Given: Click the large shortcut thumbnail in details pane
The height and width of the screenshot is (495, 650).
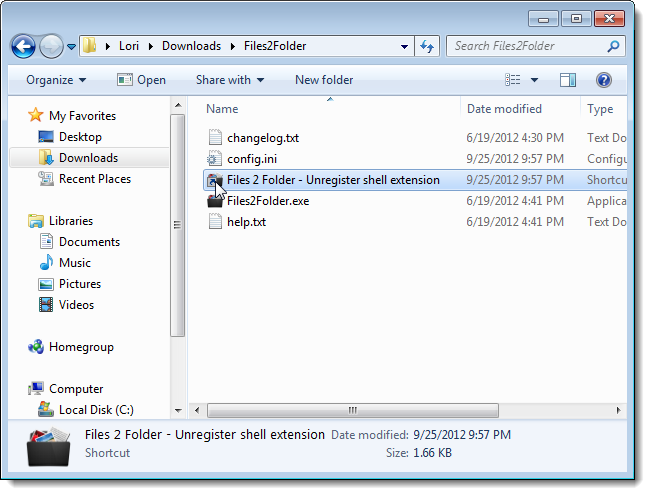Looking at the screenshot, I should click(49, 447).
